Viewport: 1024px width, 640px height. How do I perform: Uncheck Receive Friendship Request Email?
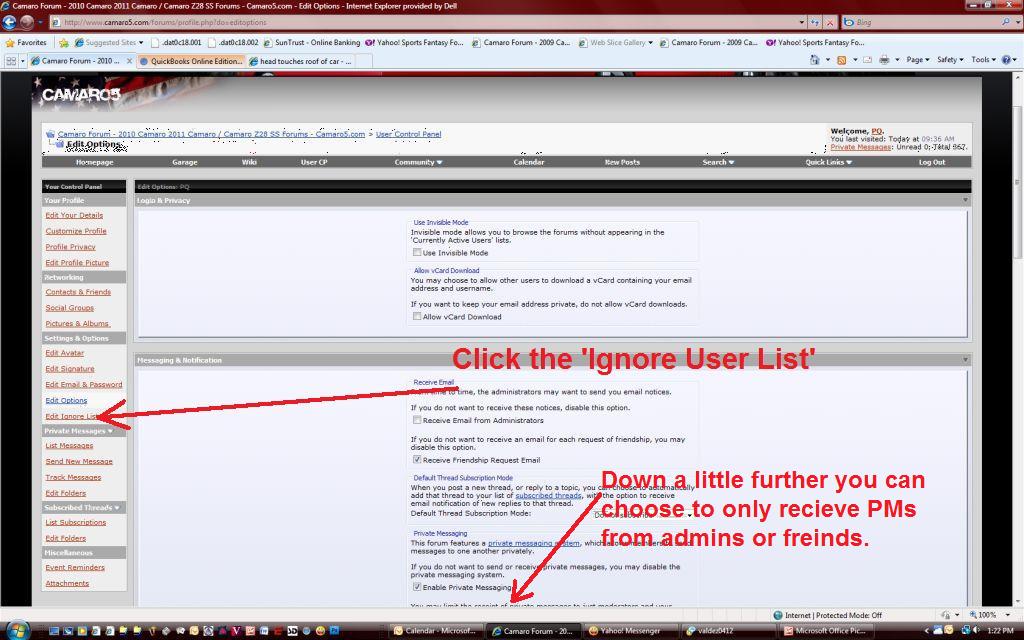417,460
